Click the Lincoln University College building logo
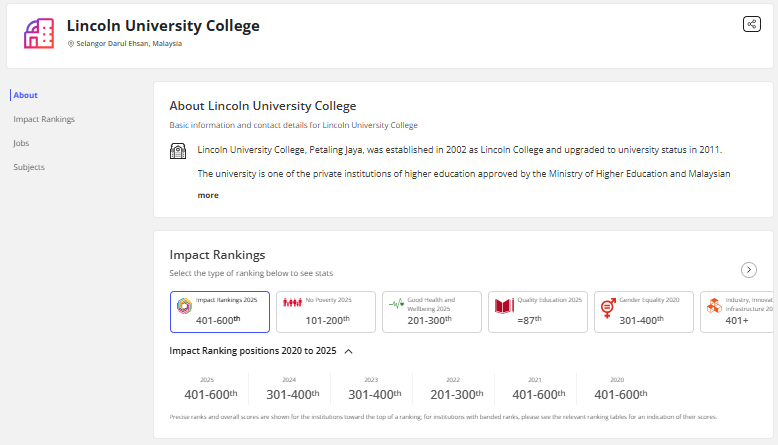The height and width of the screenshot is (445, 778). (39, 33)
